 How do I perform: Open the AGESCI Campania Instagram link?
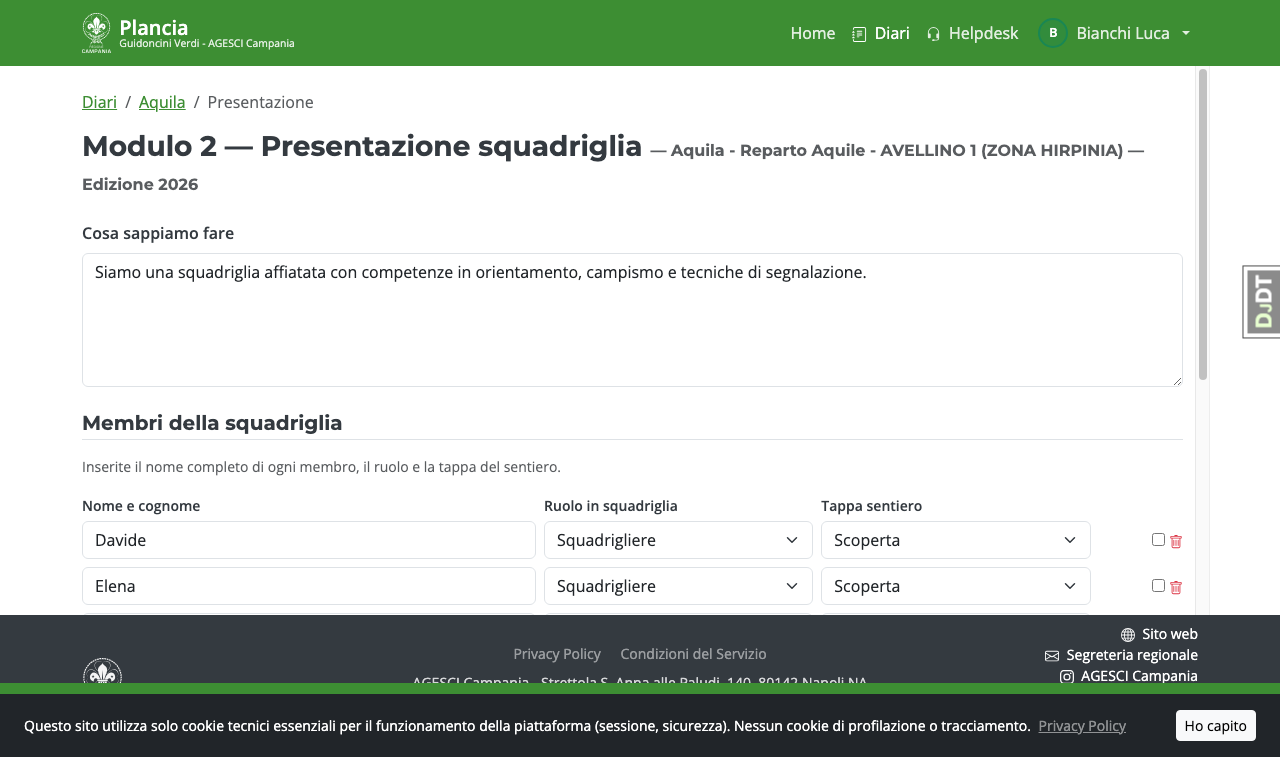point(1129,676)
